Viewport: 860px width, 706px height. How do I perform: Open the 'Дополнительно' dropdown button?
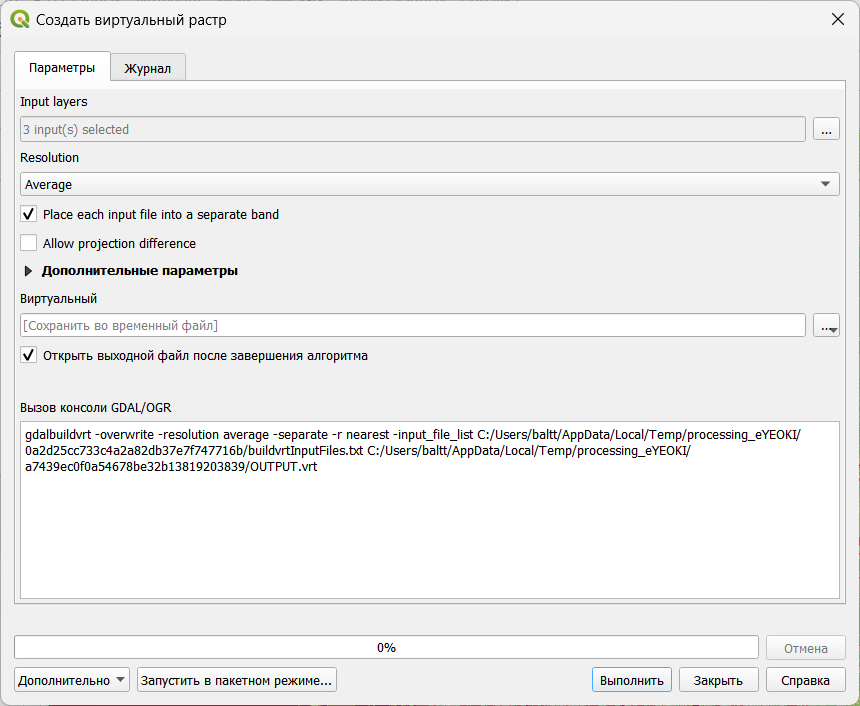tap(73, 680)
